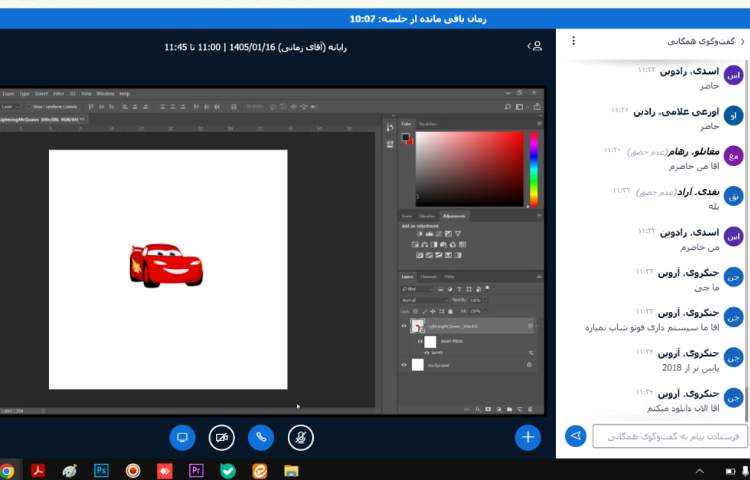The image size is (750, 480).
Task: Click the share screen button
Action: click(182, 437)
